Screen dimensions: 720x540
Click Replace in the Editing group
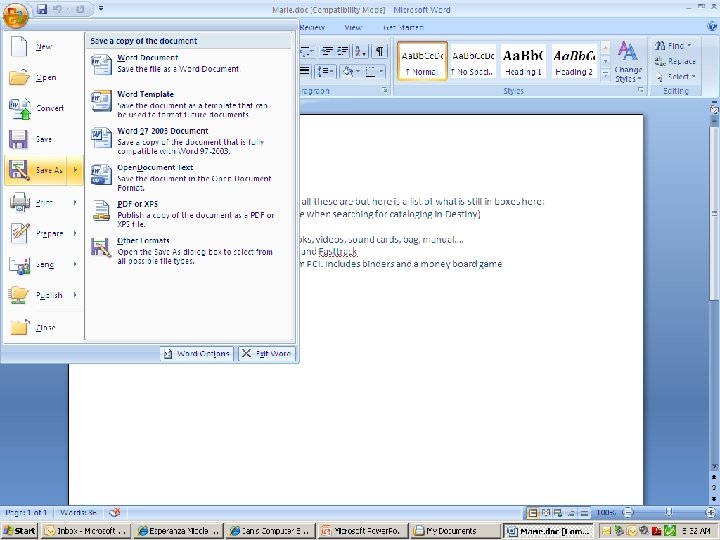(x=675, y=61)
